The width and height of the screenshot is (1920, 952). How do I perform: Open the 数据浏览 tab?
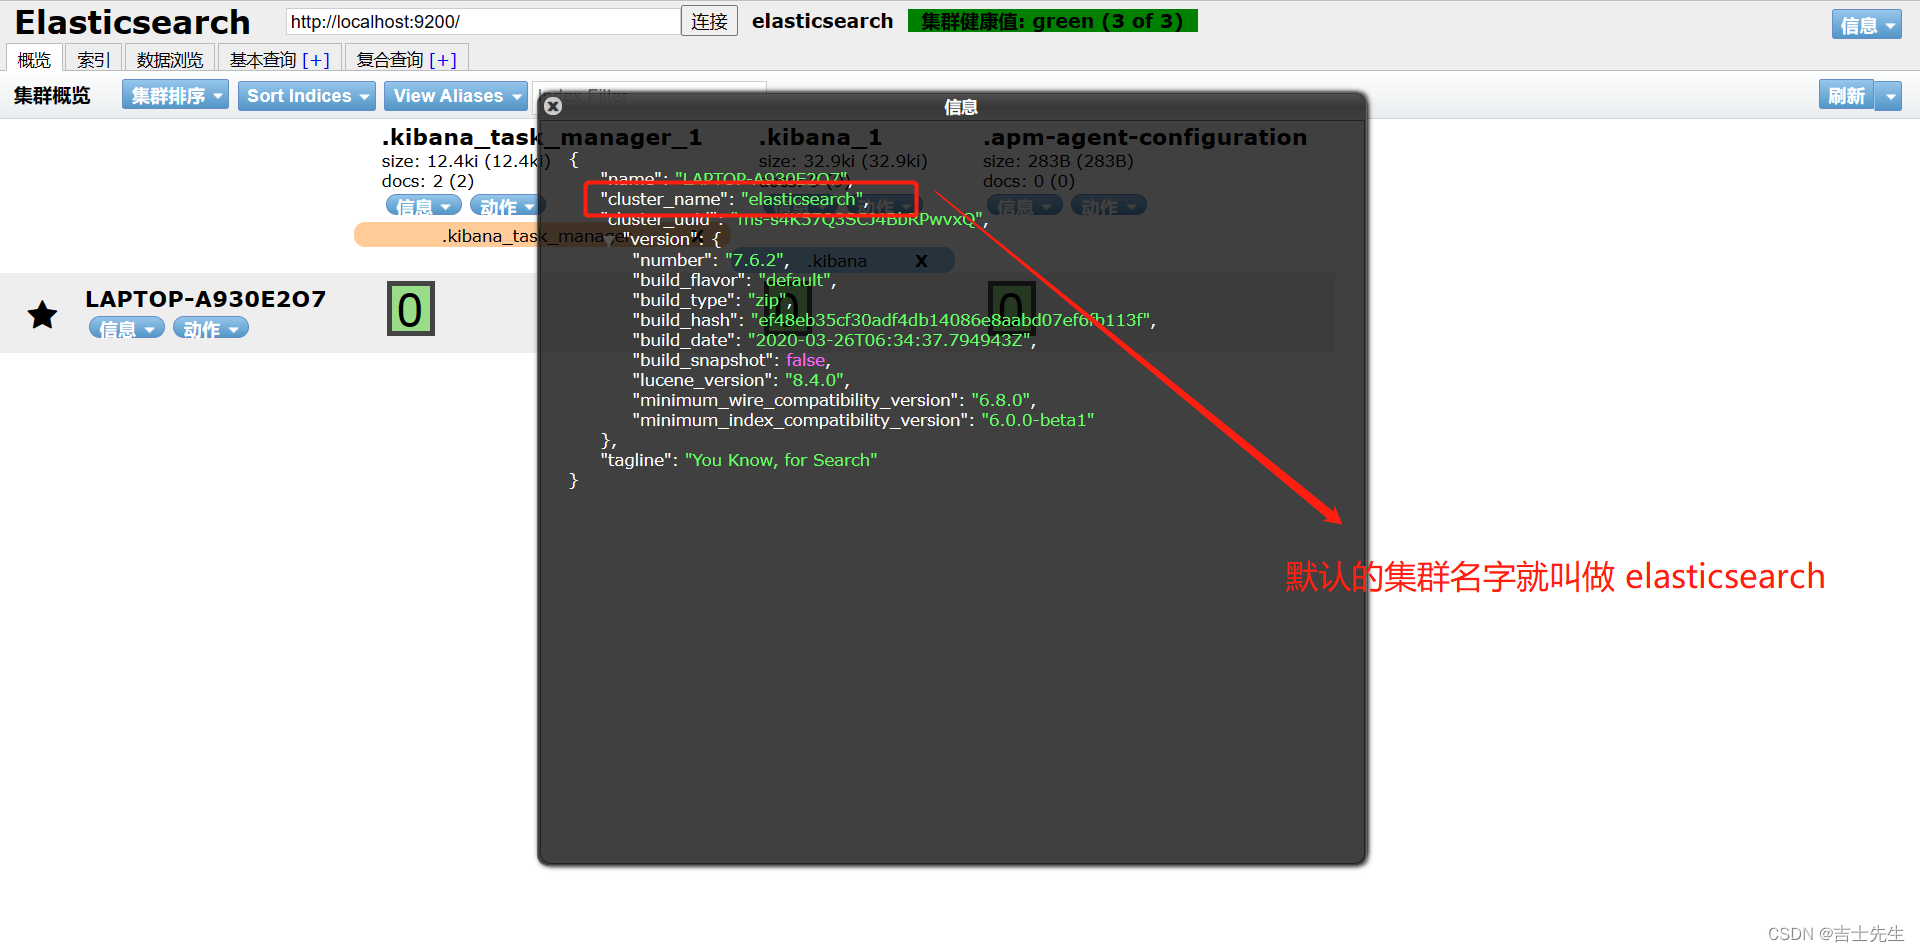click(170, 60)
